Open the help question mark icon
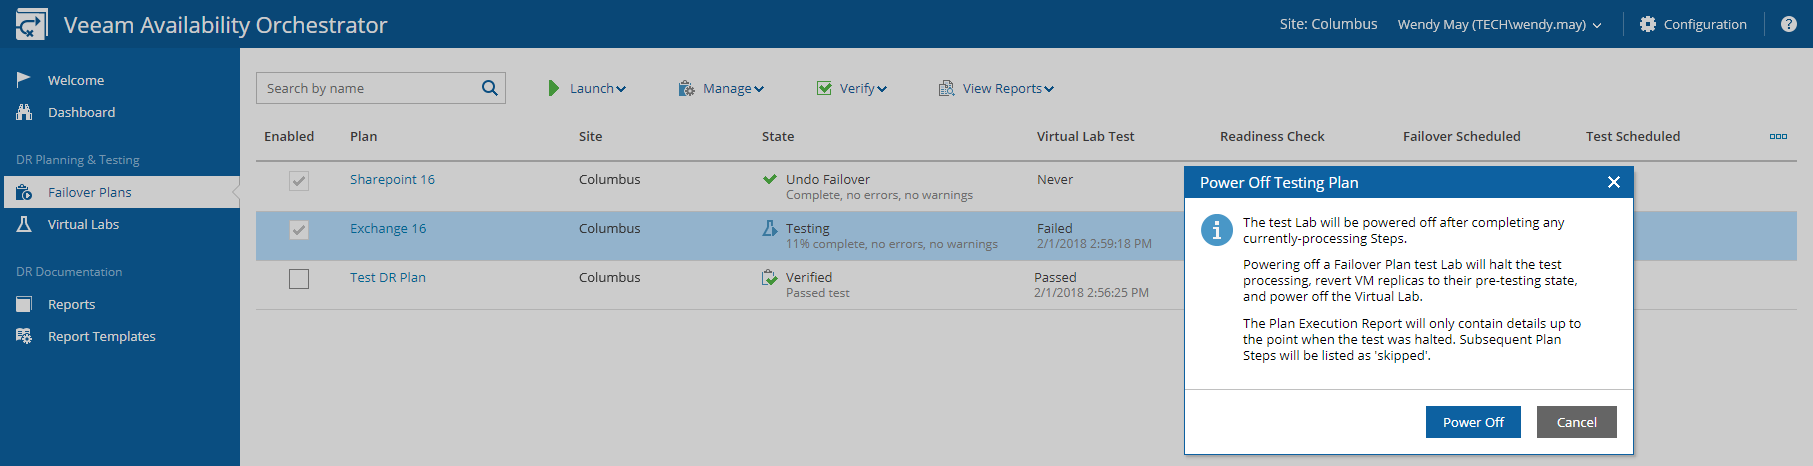The image size is (1813, 466). click(1789, 24)
